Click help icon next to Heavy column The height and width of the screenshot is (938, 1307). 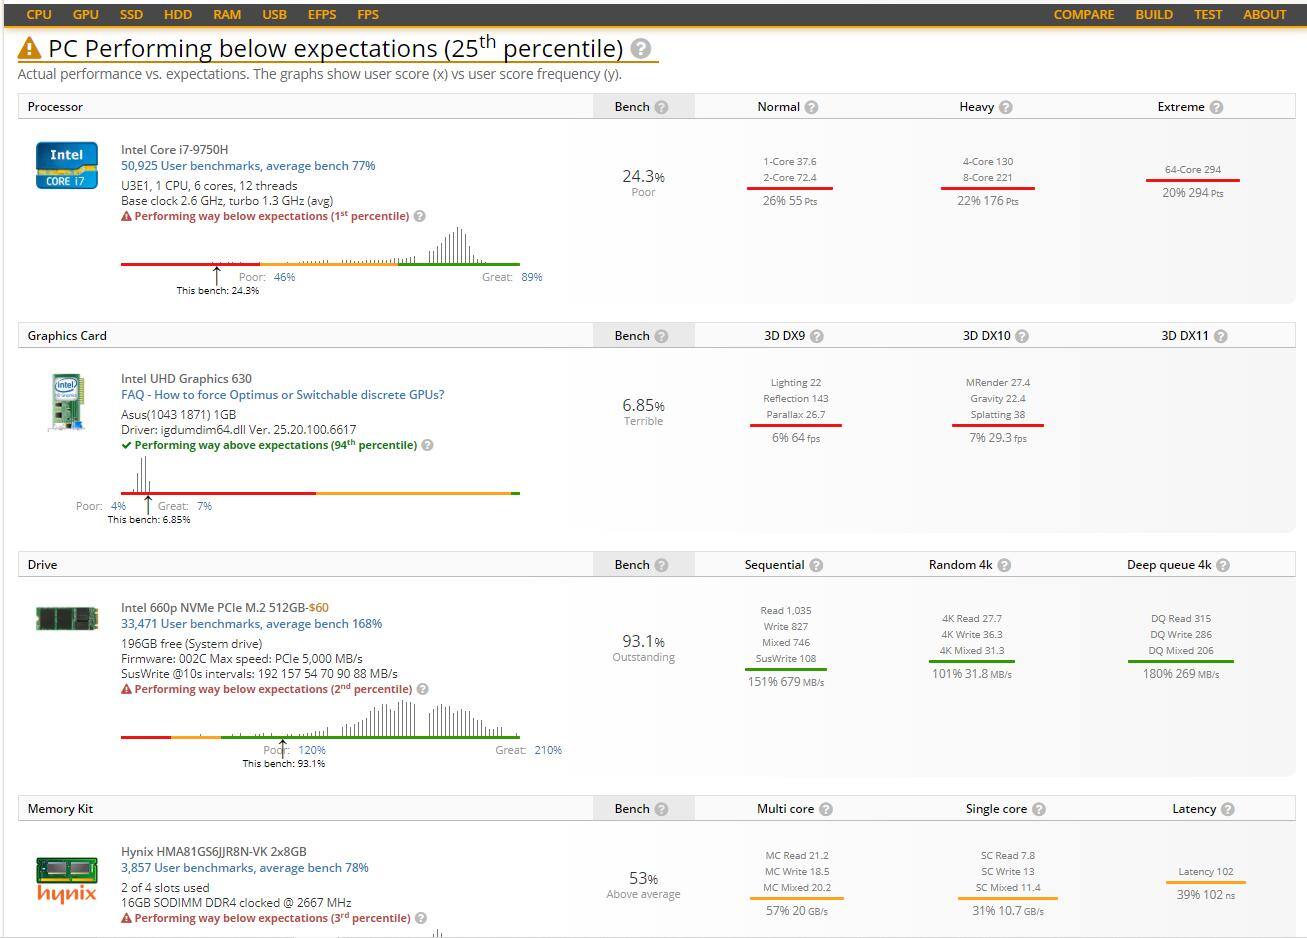(x=1005, y=107)
